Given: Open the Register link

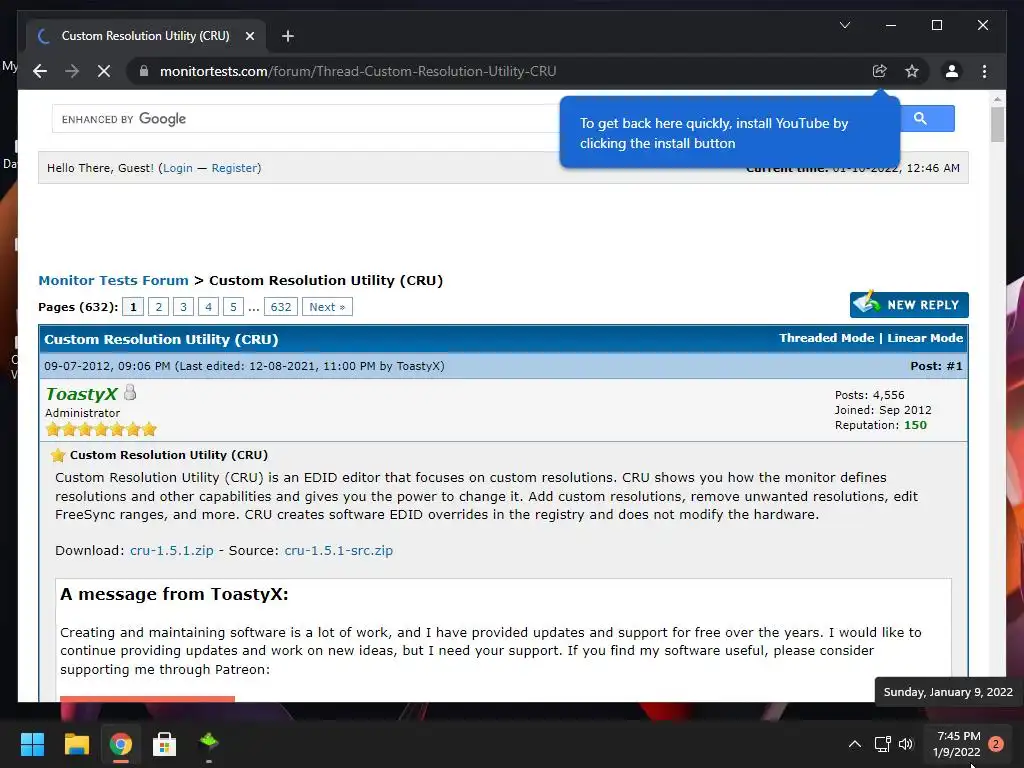Looking at the screenshot, I should point(234,168).
